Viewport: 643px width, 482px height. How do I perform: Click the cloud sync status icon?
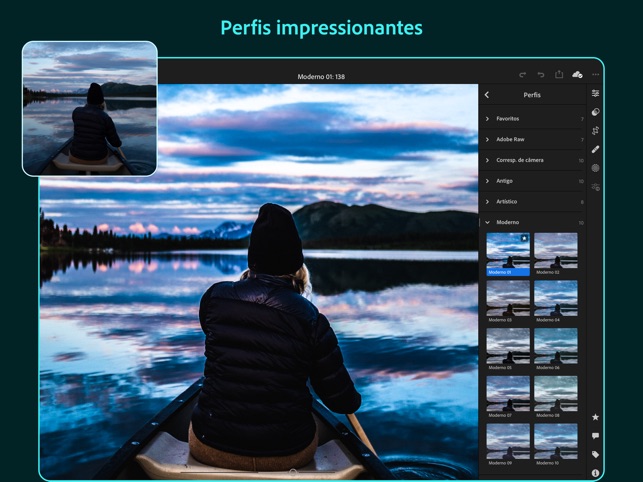[x=578, y=75]
